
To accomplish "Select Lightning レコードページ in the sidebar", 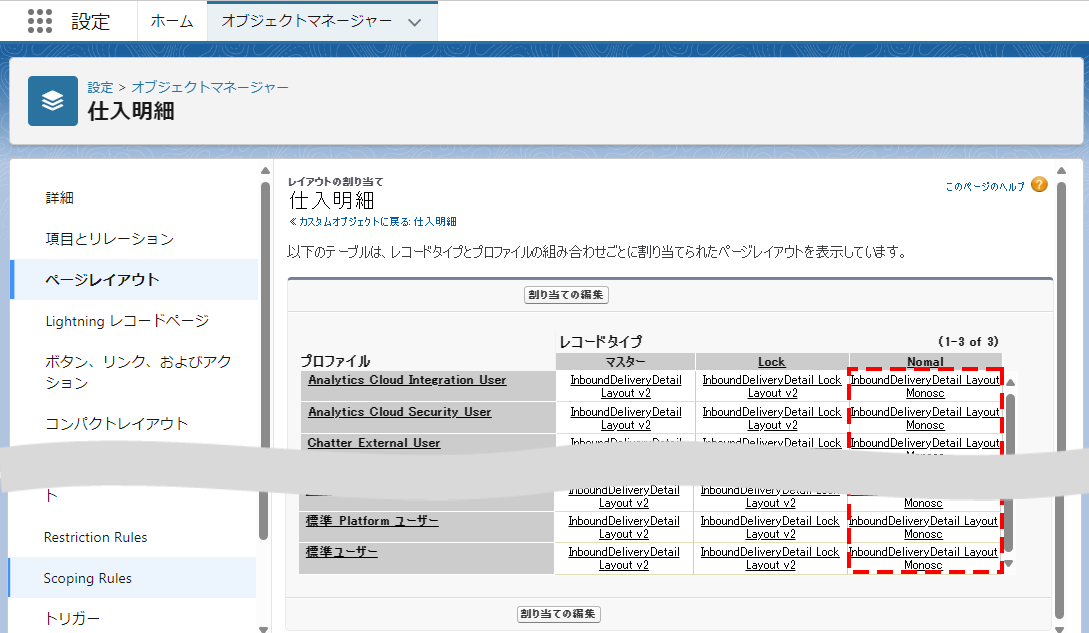I will 127,321.
